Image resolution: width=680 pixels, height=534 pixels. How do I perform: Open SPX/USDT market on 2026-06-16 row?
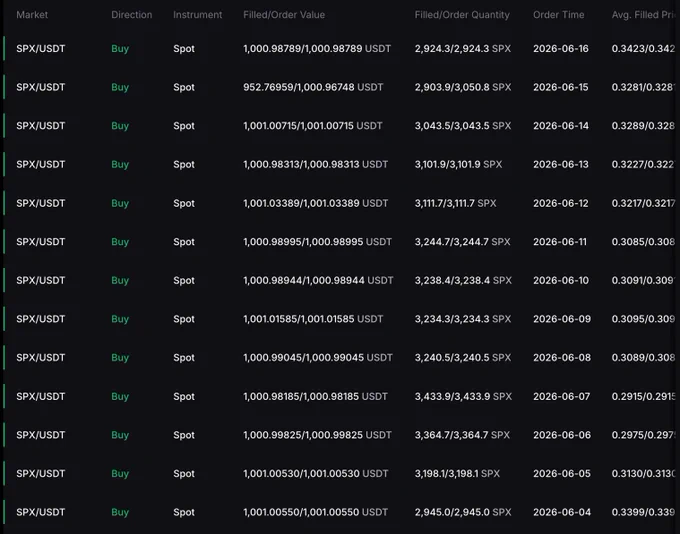coord(41,49)
